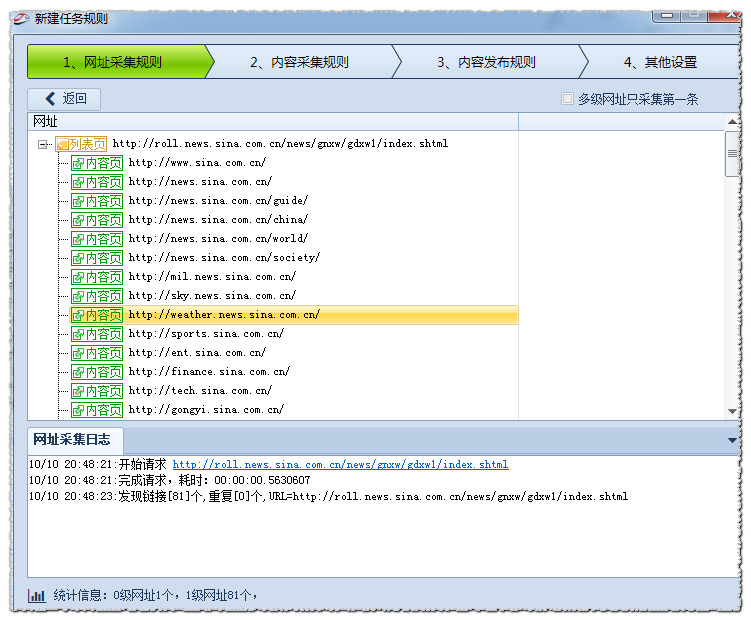
Task: Open the roll.news.sina.com.cn link in log
Action: [340, 465]
